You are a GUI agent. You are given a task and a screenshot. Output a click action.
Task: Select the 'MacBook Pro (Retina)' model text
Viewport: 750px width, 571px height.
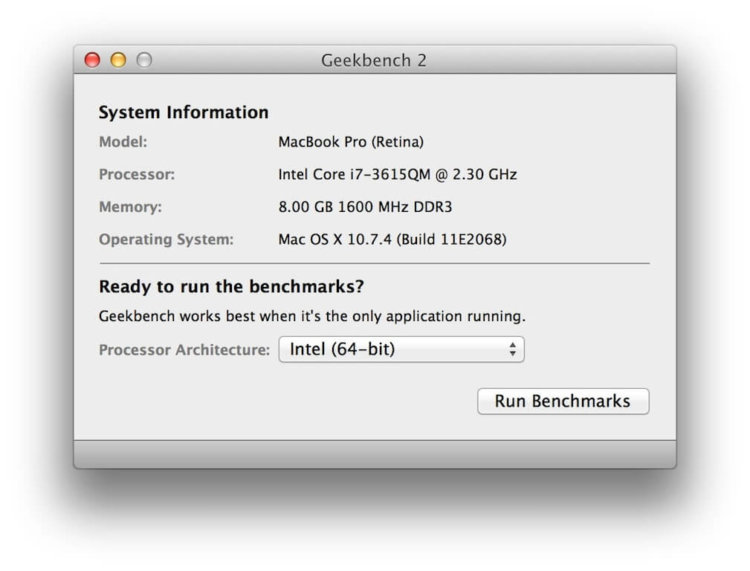tap(351, 142)
